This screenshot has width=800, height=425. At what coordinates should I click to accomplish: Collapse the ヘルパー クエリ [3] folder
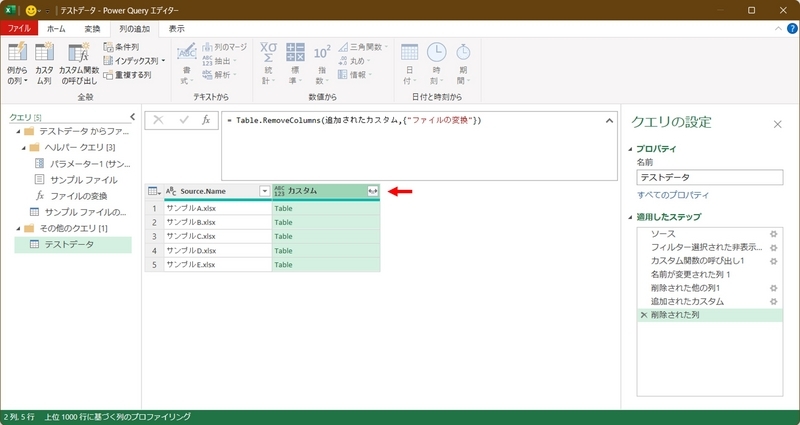tap(23, 147)
